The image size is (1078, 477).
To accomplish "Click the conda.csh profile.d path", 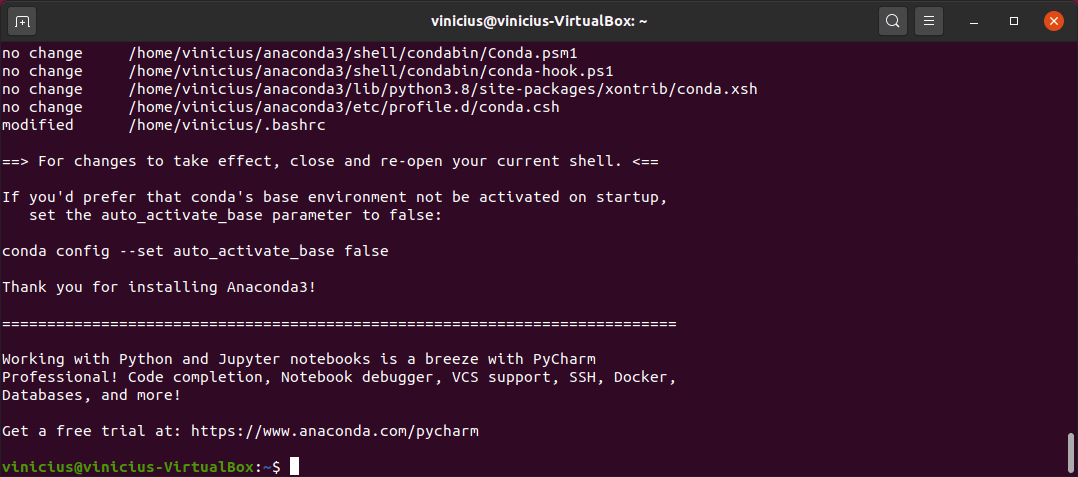I will coord(344,107).
